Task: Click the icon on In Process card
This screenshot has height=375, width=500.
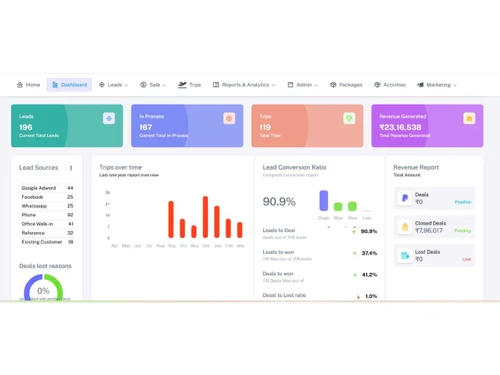Action: pyautogui.click(x=229, y=118)
